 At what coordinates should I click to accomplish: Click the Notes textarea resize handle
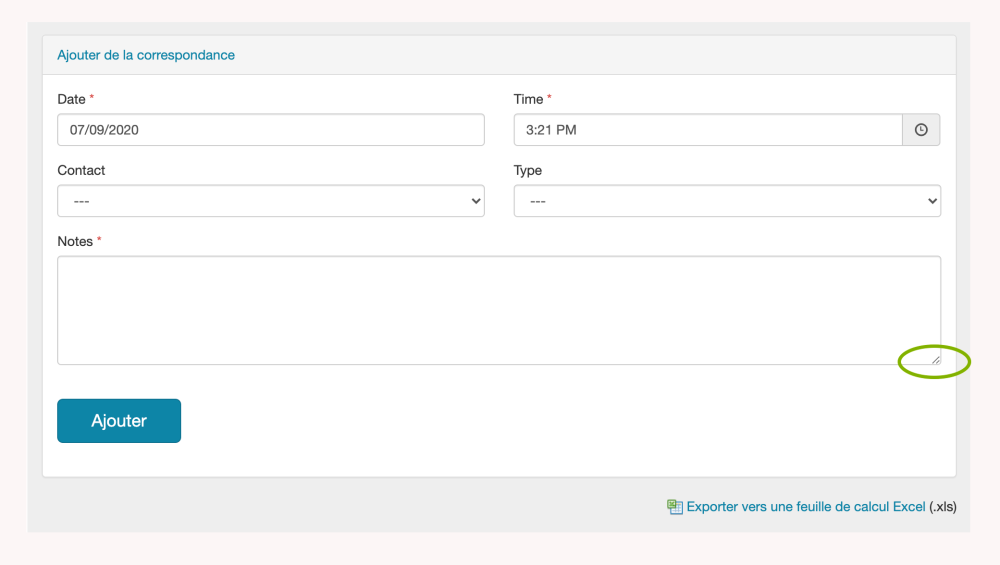pos(935,359)
